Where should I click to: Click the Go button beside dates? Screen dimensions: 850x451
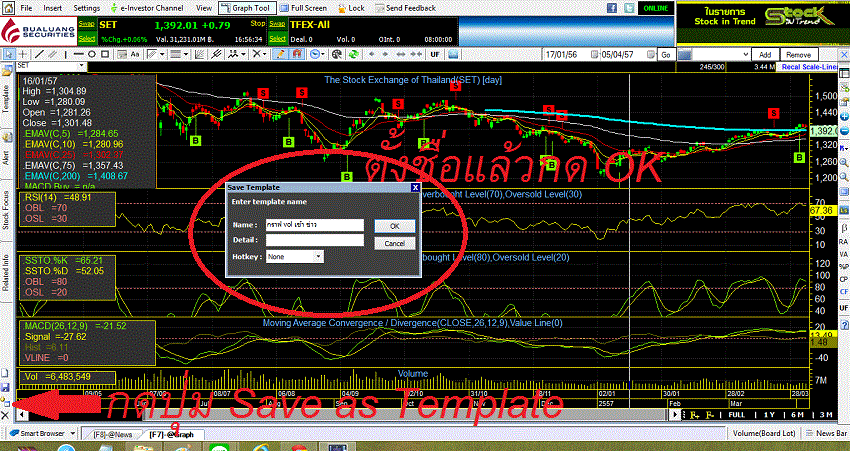point(666,55)
